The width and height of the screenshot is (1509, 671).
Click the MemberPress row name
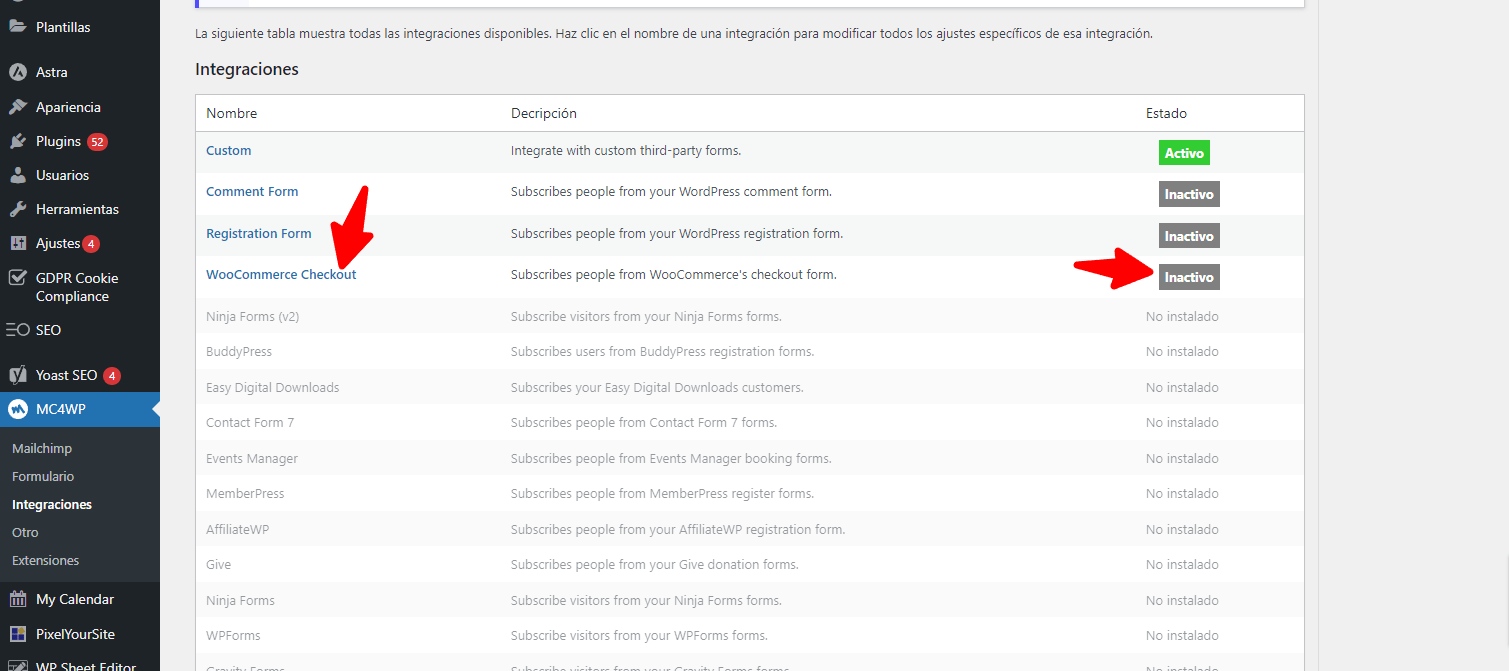245,493
